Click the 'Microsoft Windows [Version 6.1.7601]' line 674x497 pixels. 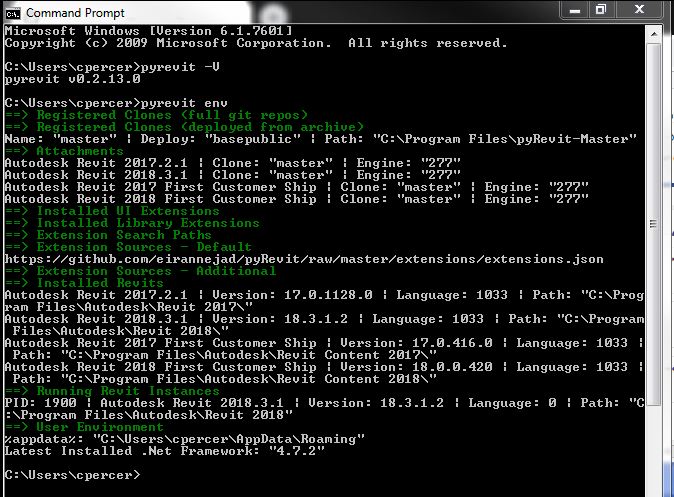coord(149,31)
